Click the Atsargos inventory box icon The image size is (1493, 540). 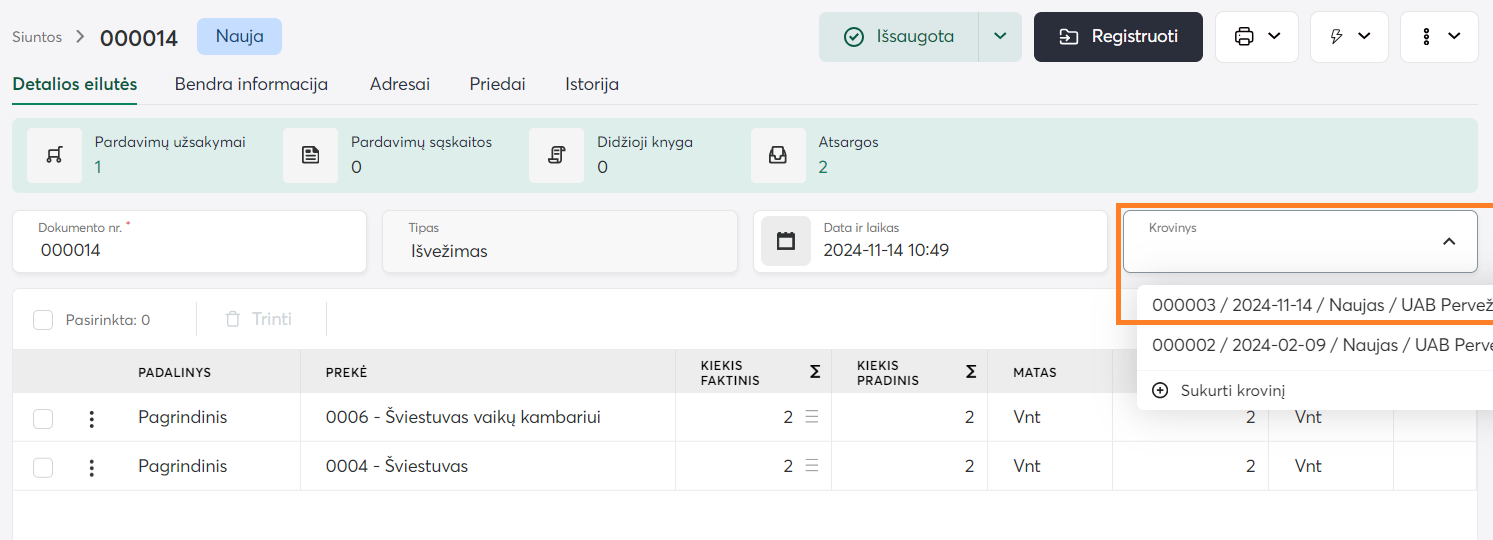778,155
